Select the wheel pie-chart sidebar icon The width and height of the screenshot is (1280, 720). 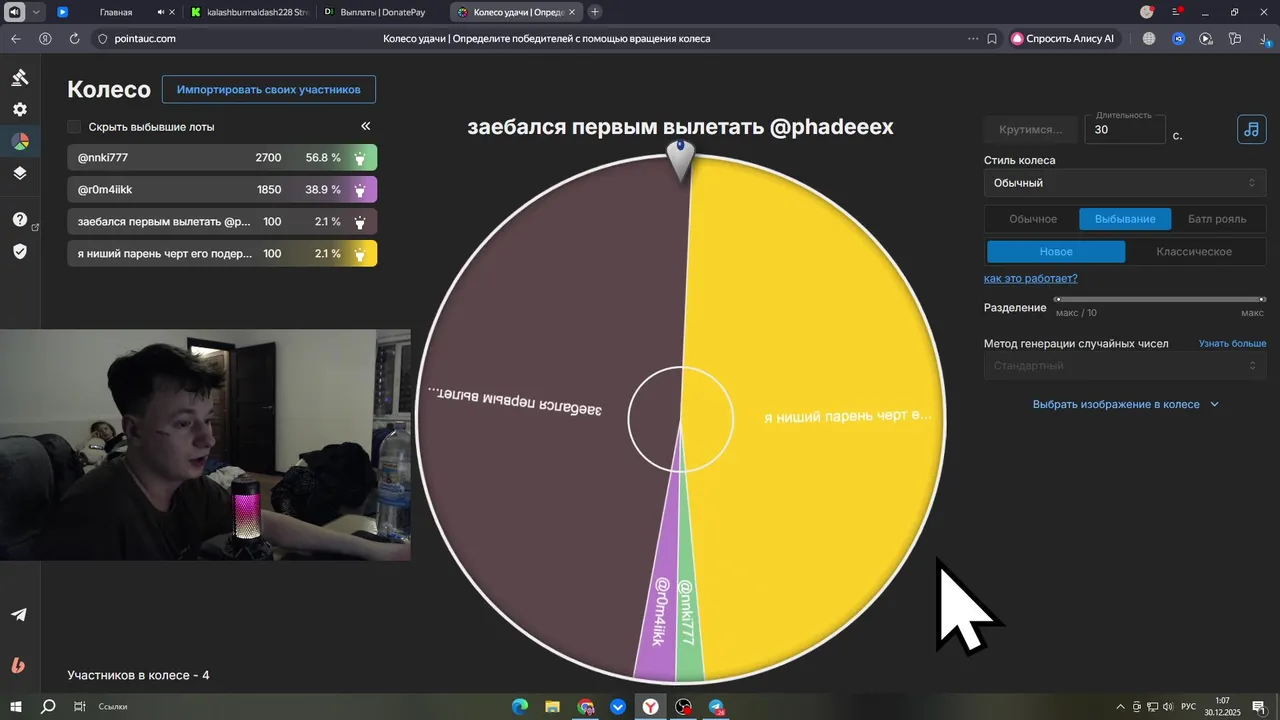pos(19,141)
